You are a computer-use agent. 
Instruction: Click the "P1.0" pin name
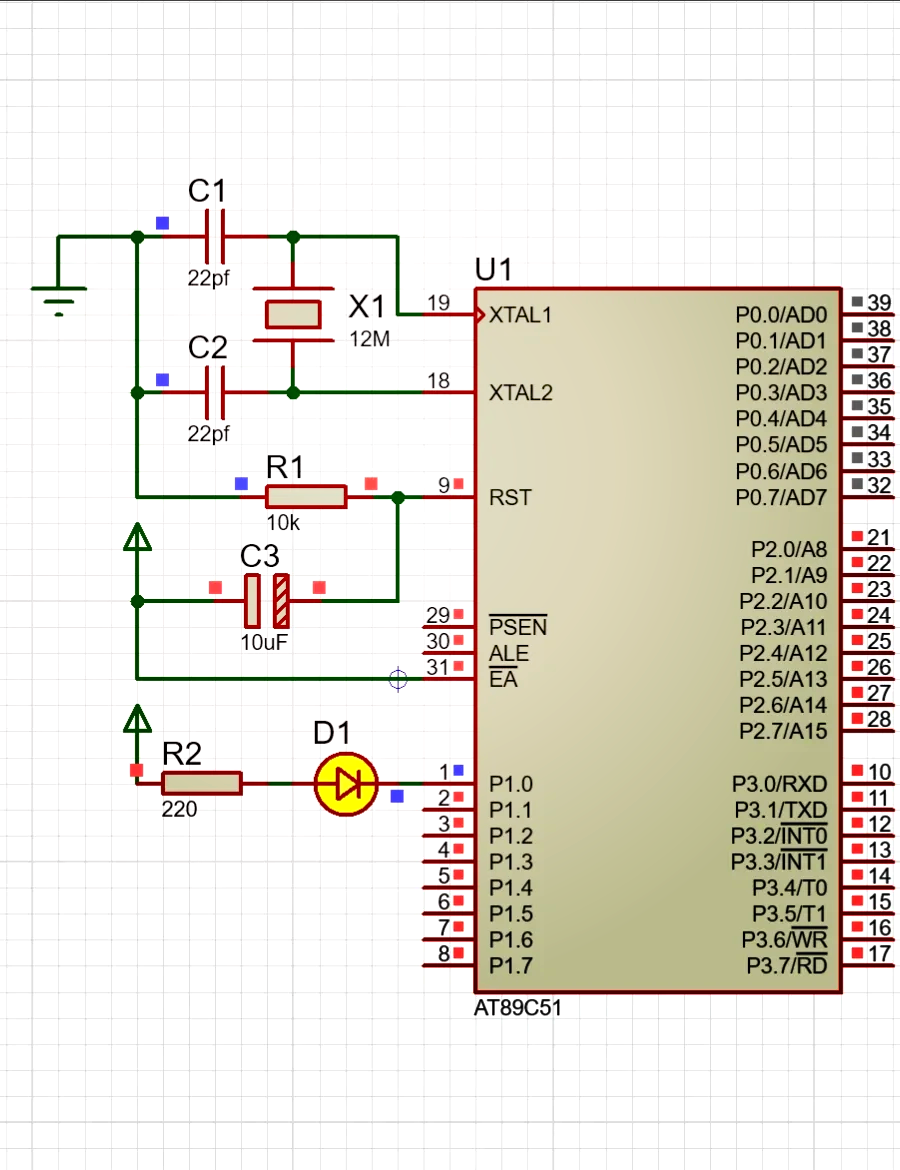(x=510, y=784)
